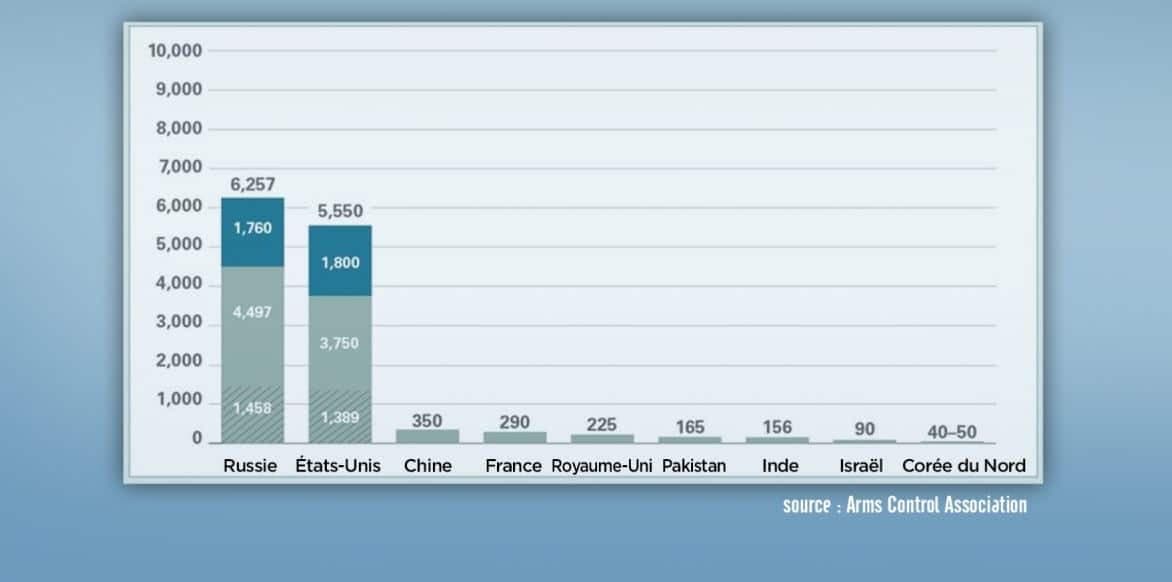
Task: Click the Russie axis label
Action: (251, 466)
